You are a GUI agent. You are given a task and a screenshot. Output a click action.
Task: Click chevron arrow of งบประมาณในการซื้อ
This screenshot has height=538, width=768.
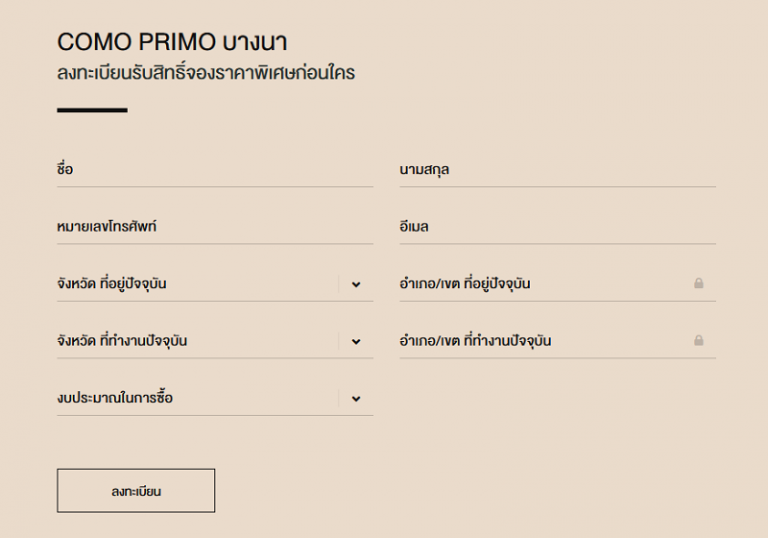(356, 399)
